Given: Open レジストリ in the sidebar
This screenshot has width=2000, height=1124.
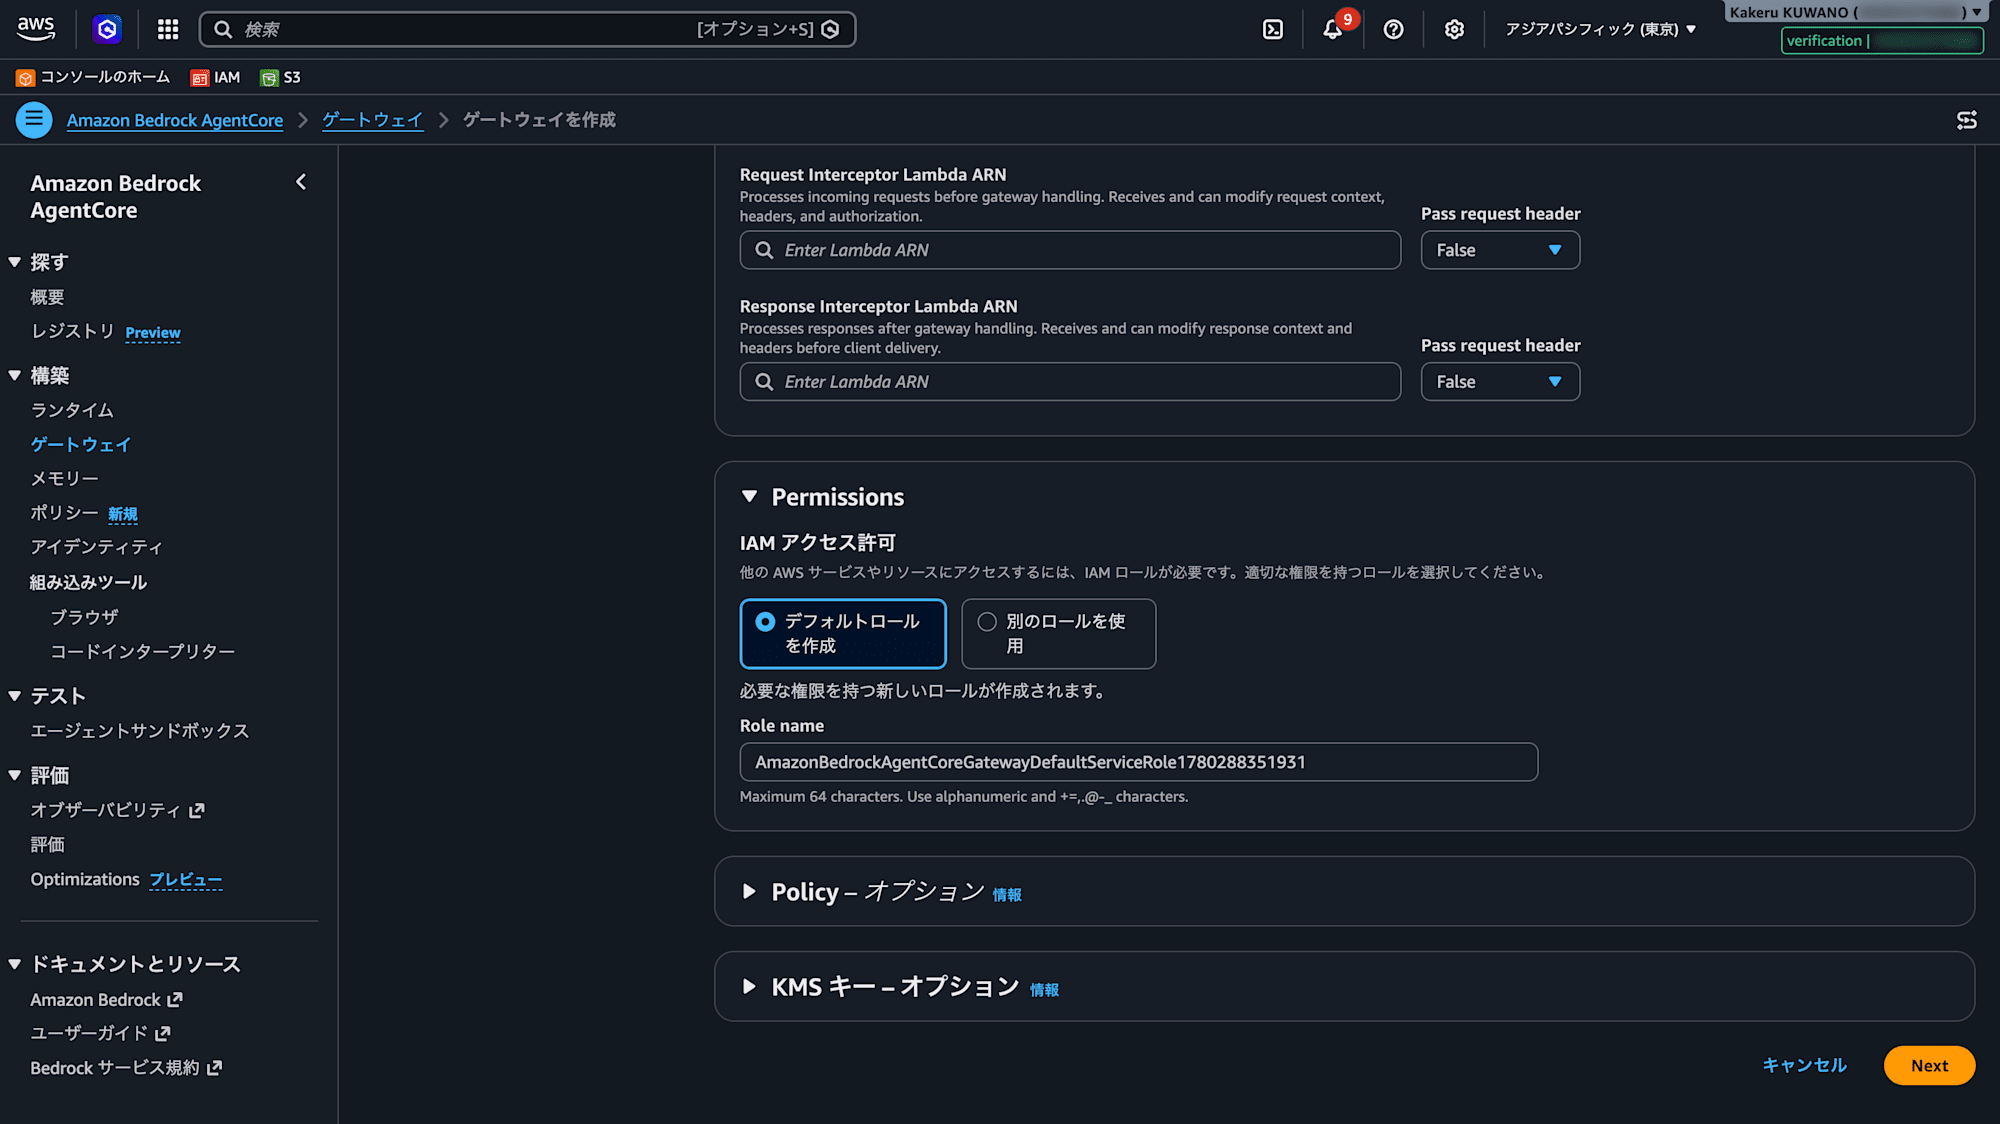Looking at the screenshot, I should (72, 331).
